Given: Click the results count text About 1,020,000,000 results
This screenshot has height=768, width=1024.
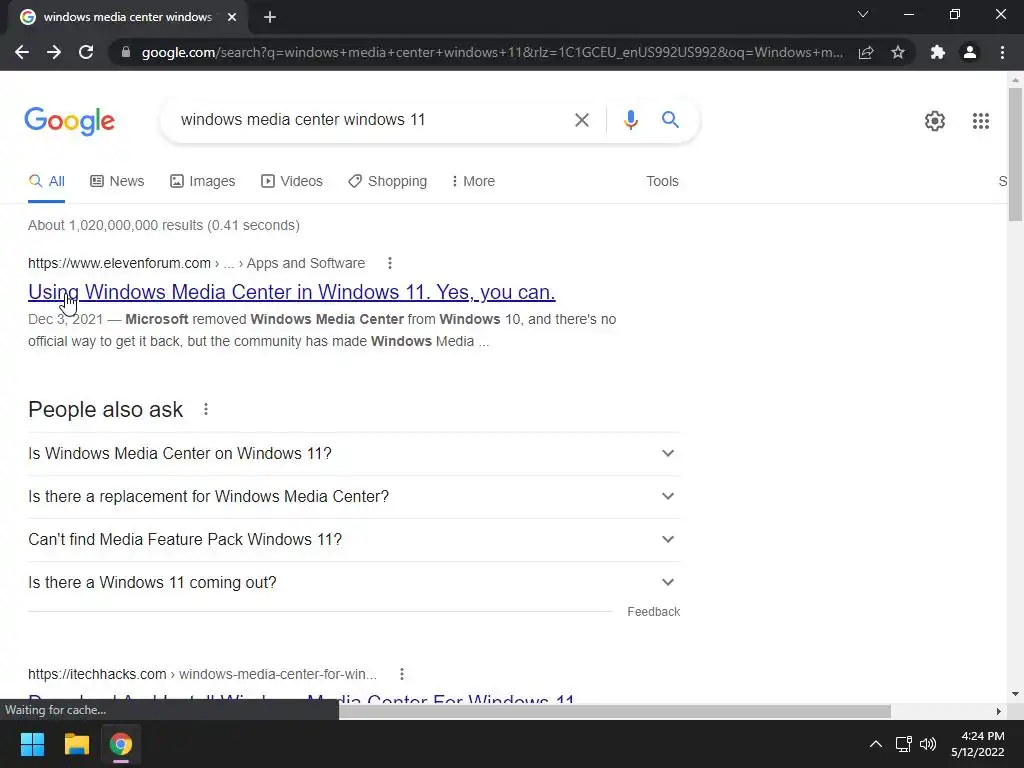Looking at the screenshot, I should 164,225.
